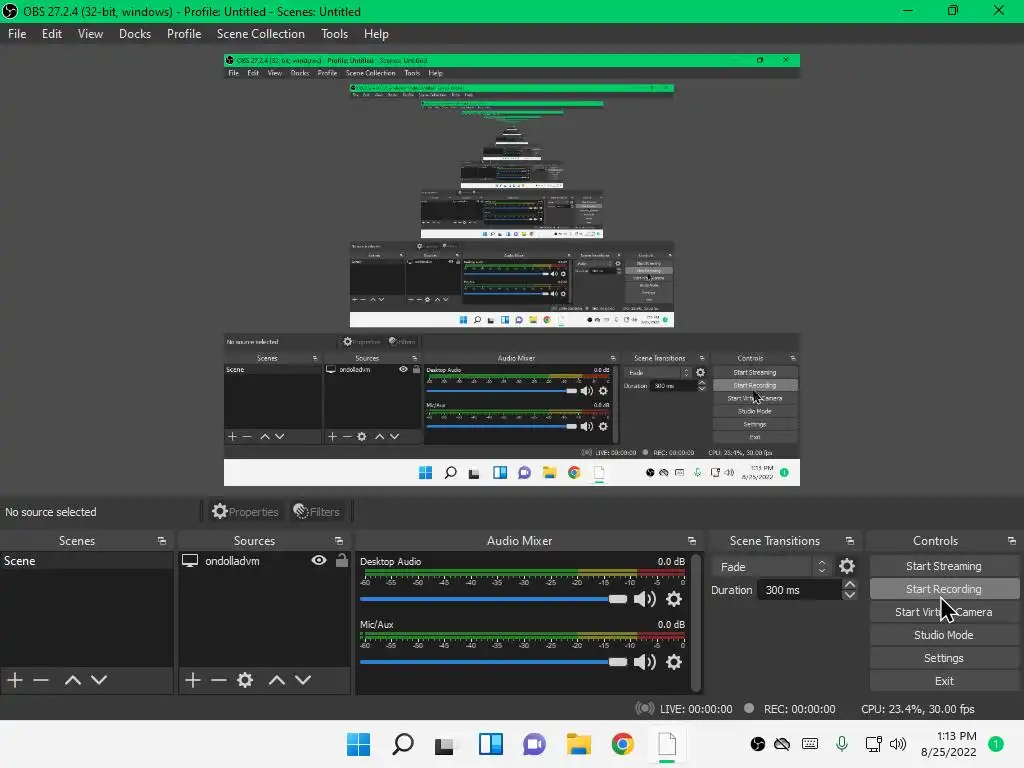Image resolution: width=1024 pixels, height=768 pixels.
Task: Mute Mic/Aux speaker
Action: [645, 662]
